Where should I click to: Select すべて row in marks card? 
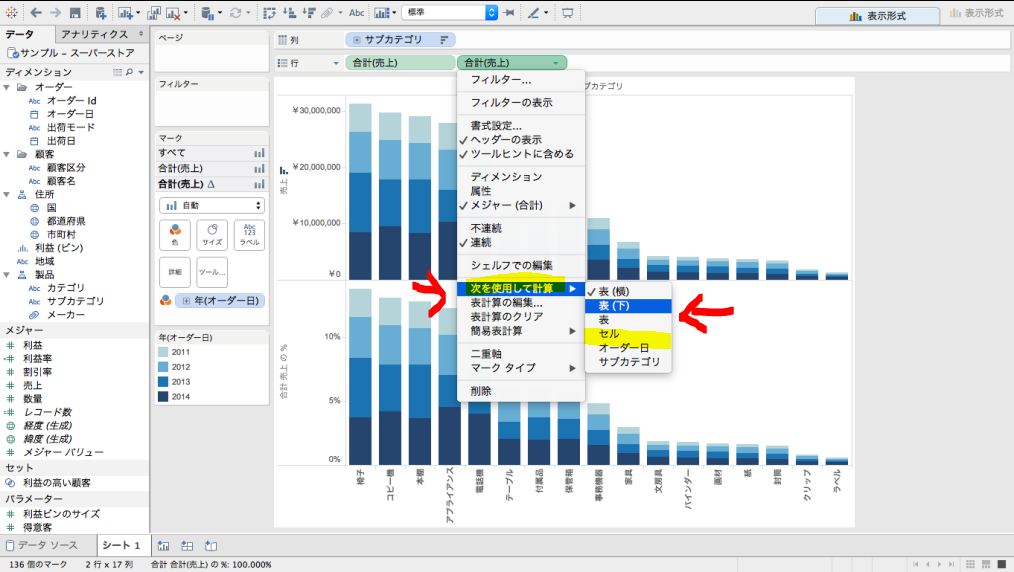click(x=212, y=153)
